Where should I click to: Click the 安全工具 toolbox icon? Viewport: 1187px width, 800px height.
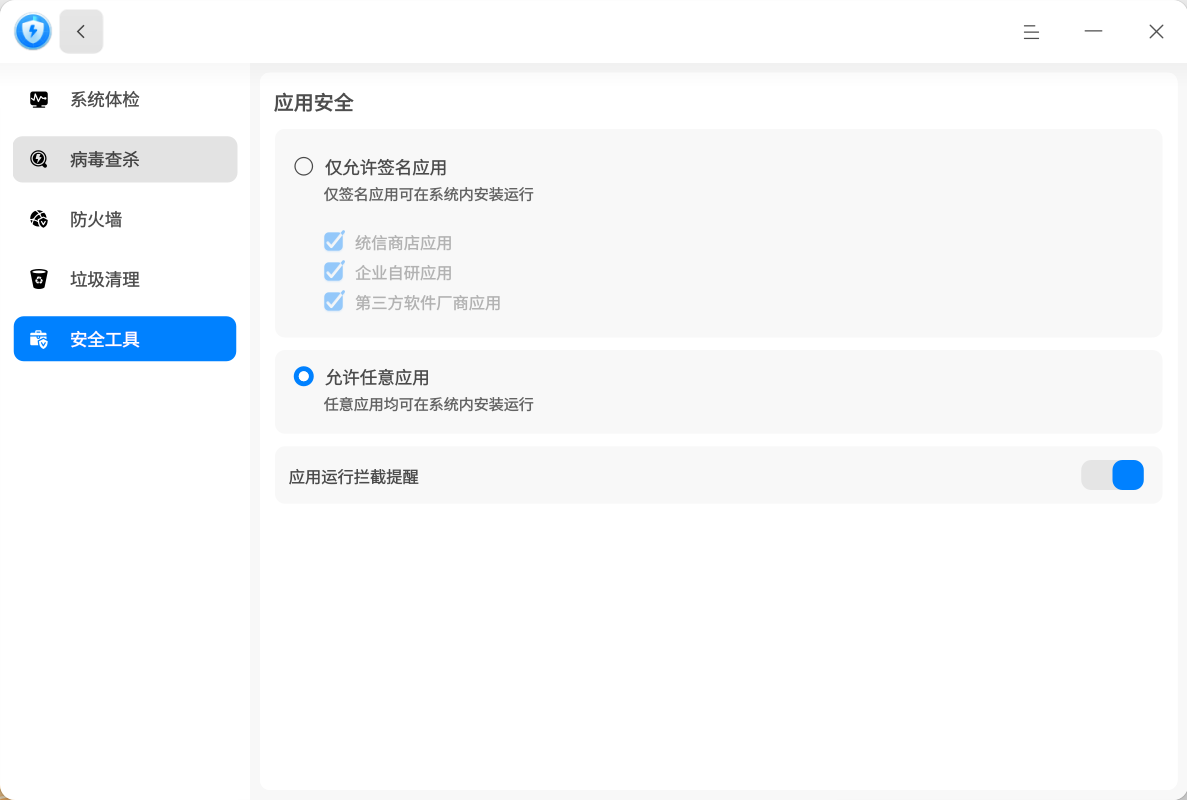click(x=39, y=340)
